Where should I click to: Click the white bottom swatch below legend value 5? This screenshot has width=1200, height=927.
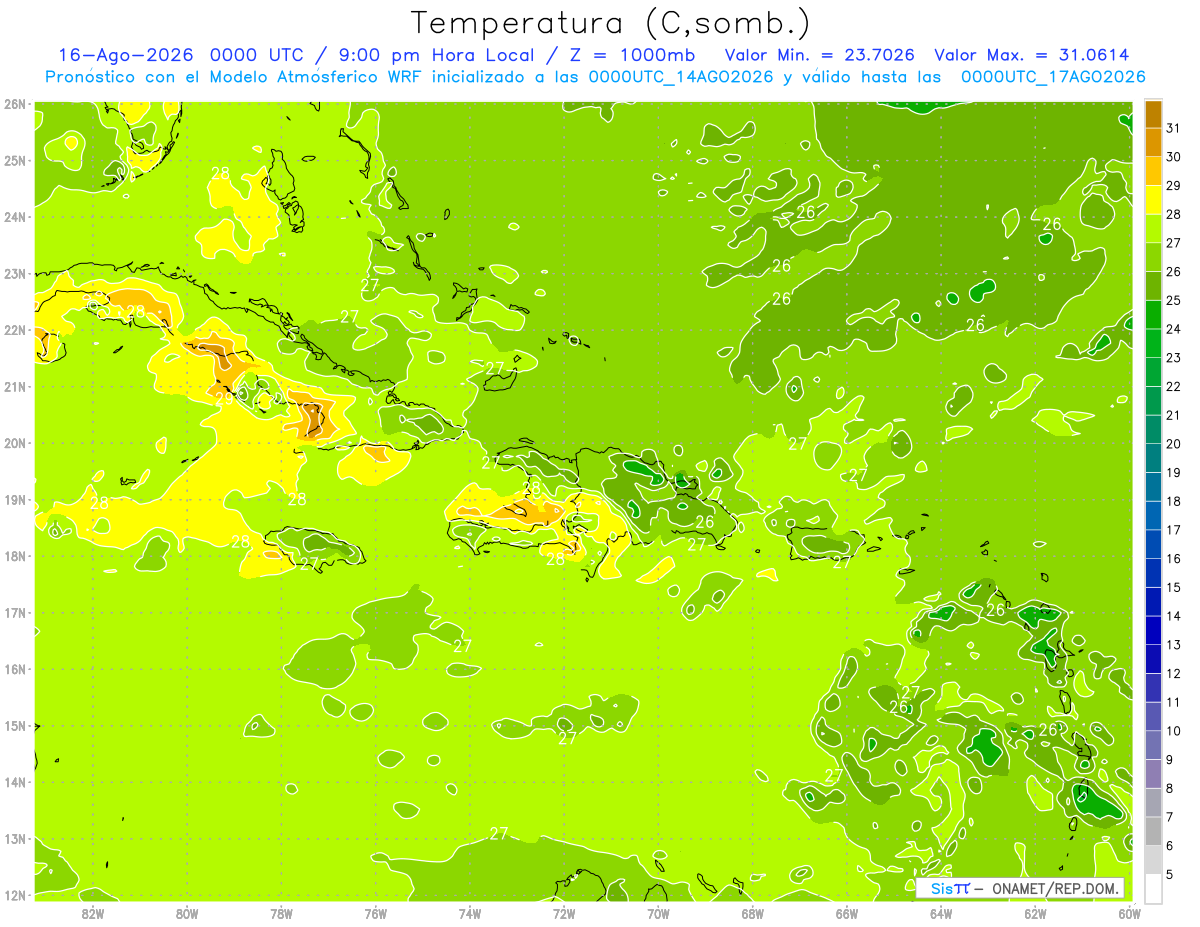[x=1153, y=888]
